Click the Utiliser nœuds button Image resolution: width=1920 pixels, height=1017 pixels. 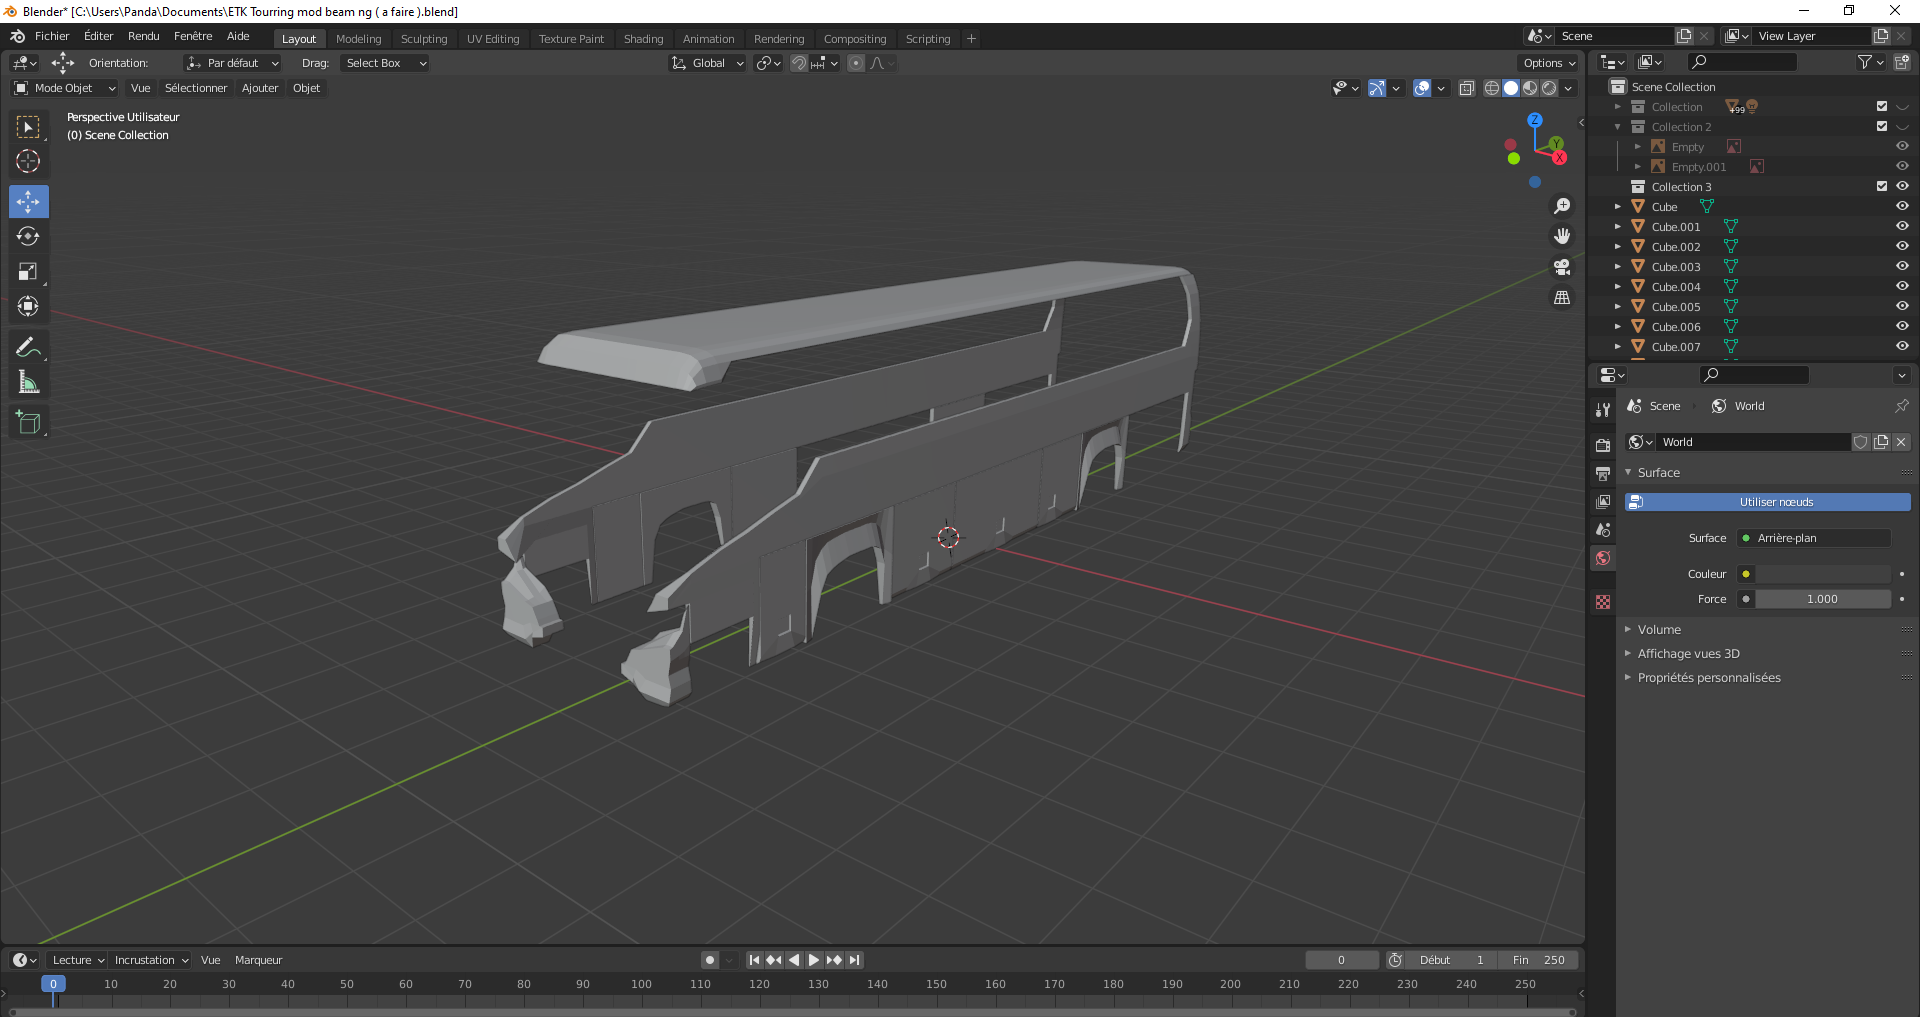(x=1775, y=502)
